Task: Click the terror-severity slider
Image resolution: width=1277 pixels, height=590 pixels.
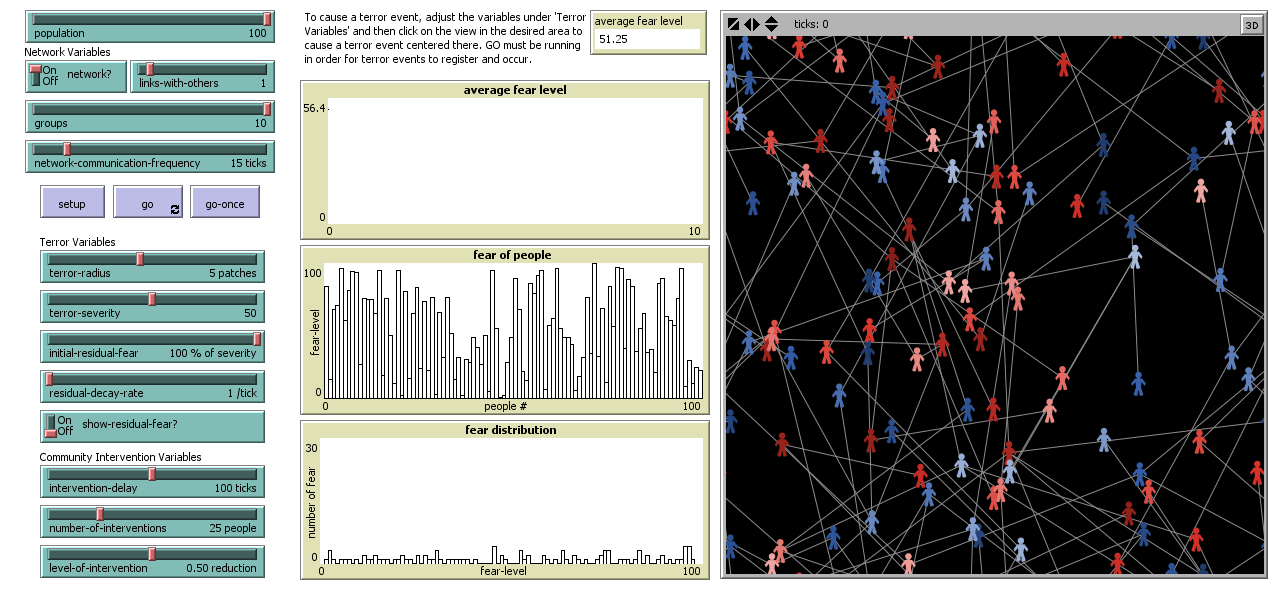Action: [152, 306]
